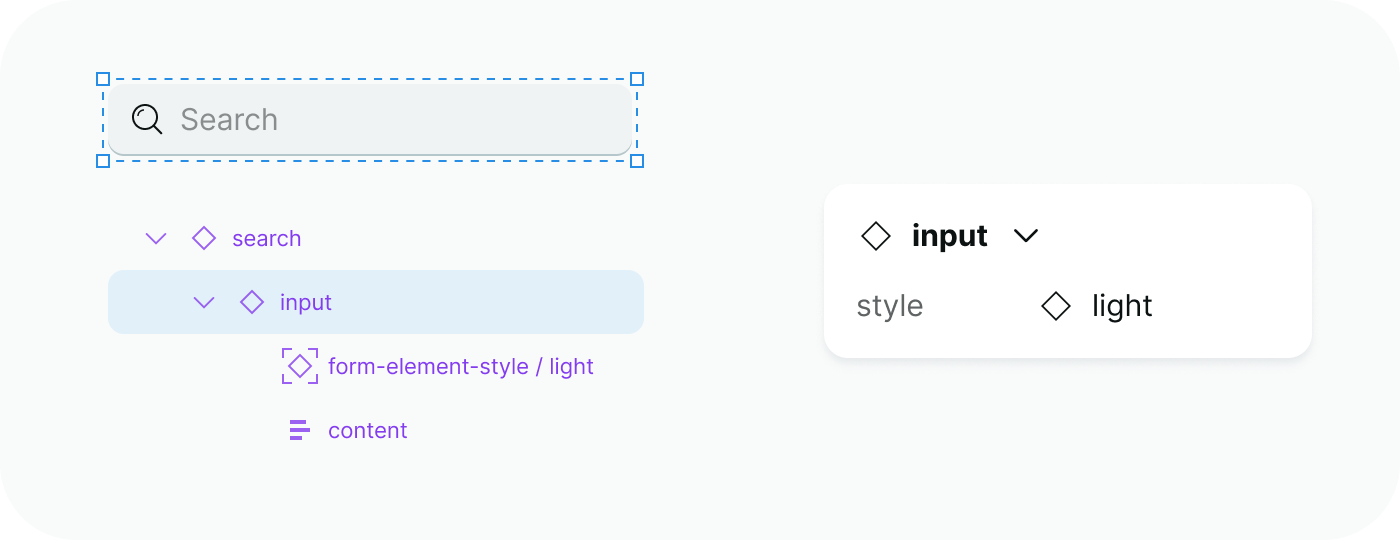This screenshot has width=1400, height=540.
Task: Collapse the search layer chevron
Action: pyautogui.click(x=156, y=238)
